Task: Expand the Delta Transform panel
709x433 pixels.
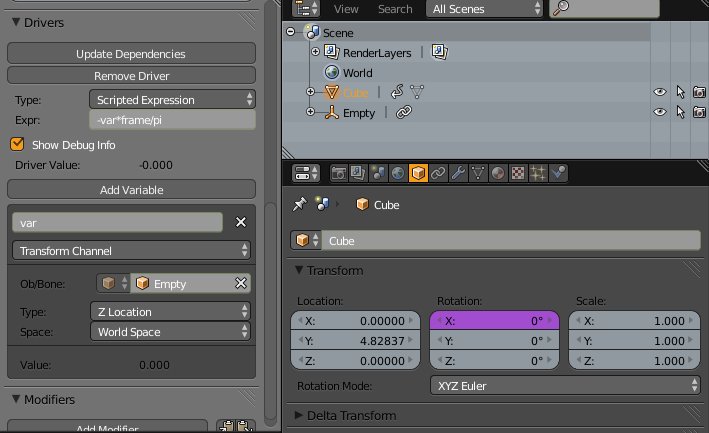Action: tap(299, 415)
